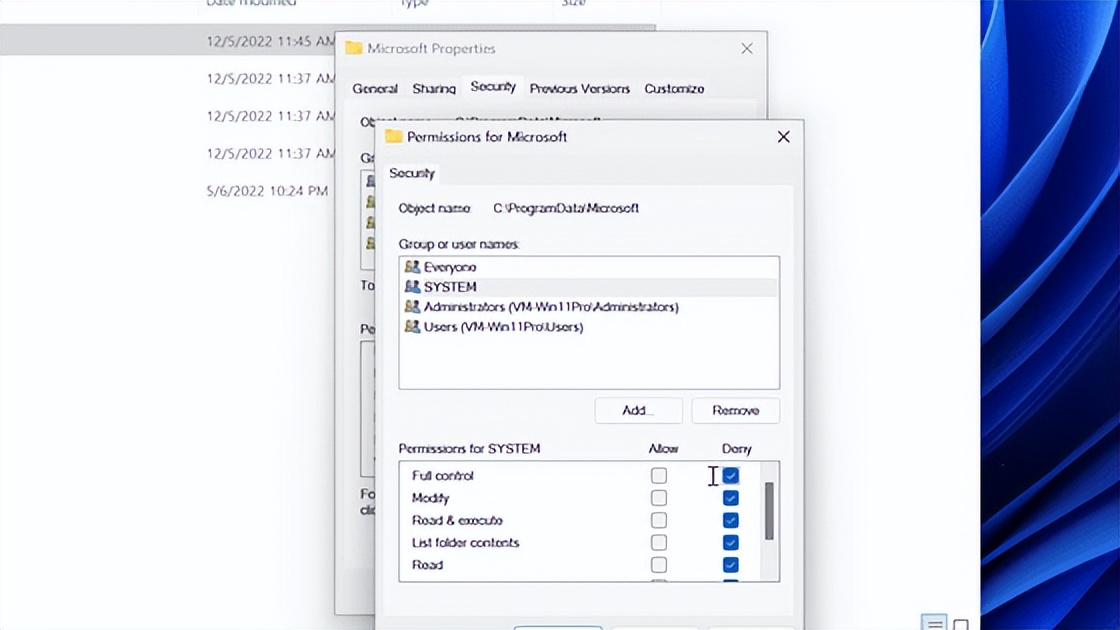1120x630 pixels.
Task: Select the SYSTEM user entry
Action: [x=588, y=286]
